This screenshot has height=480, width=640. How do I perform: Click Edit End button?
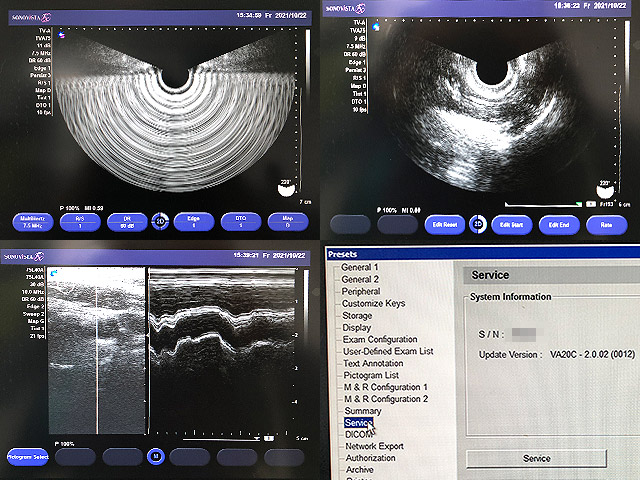point(559,225)
